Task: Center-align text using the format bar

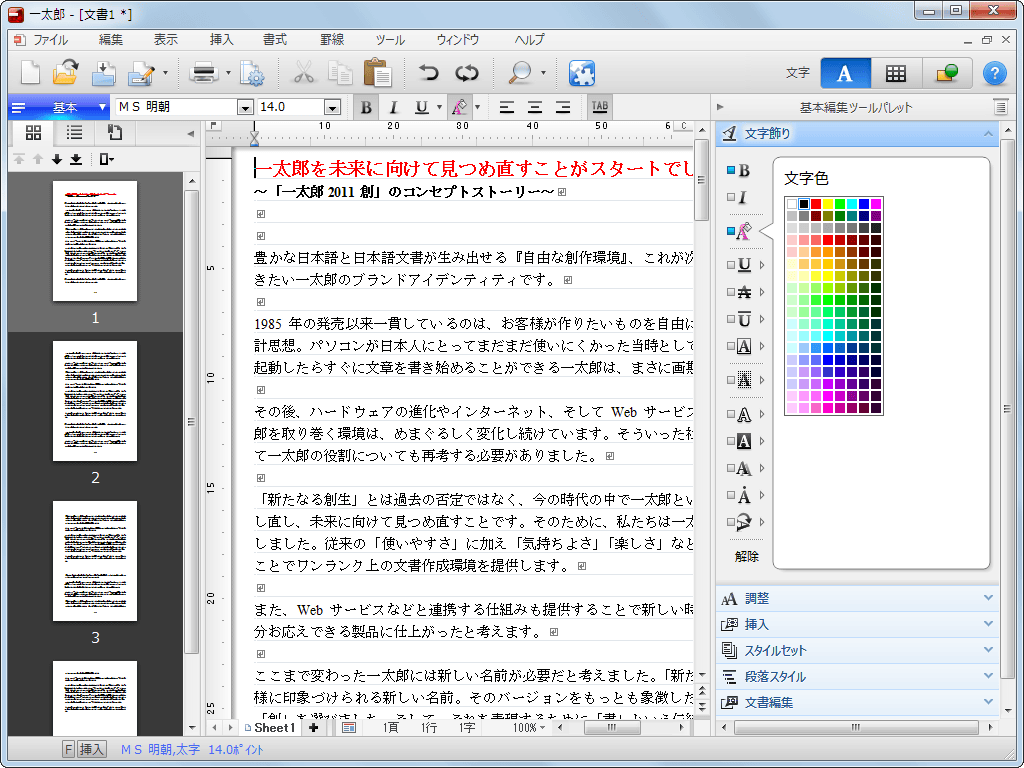Action: [535, 107]
